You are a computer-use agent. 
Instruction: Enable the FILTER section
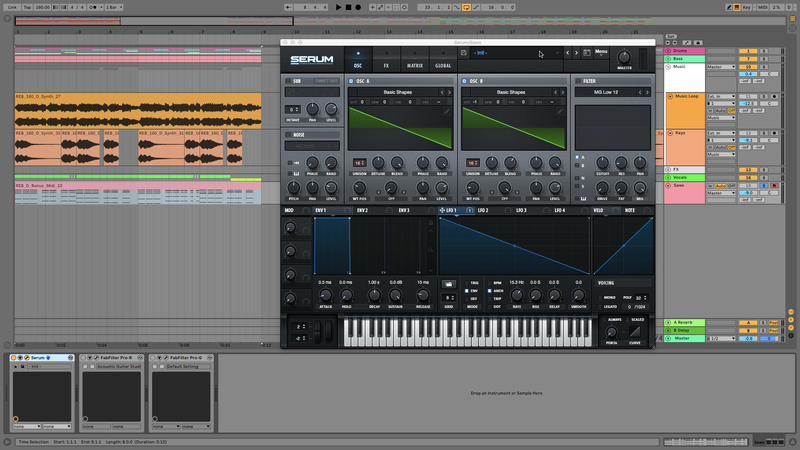(578, 81)
